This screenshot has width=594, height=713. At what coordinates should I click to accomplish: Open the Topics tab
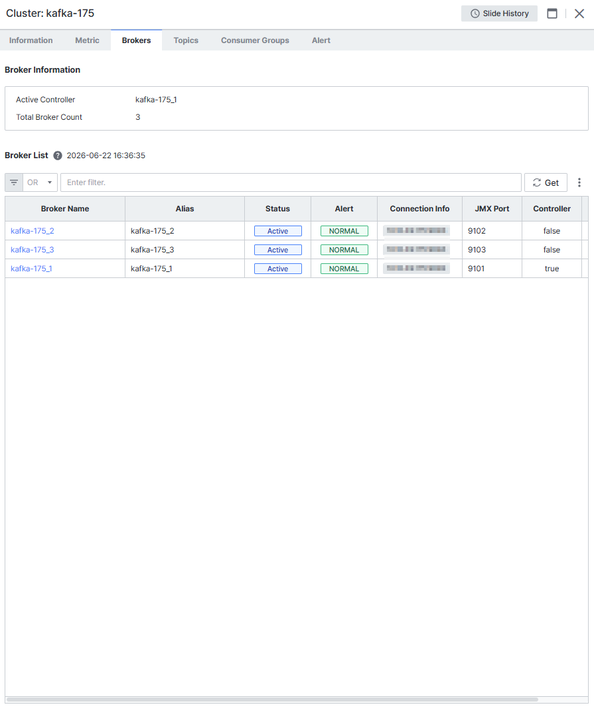pyautogui.click(x=186, y=40)
